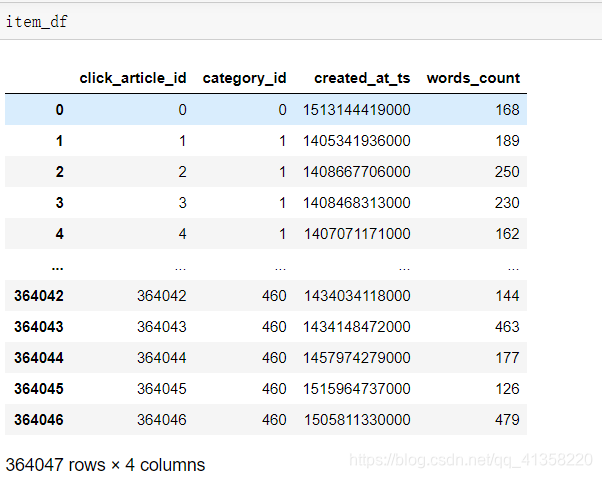Image resolution: width=602 pixels, height=478 pixels.
Task: Select the category_id column header
Action: pos(245,78)
